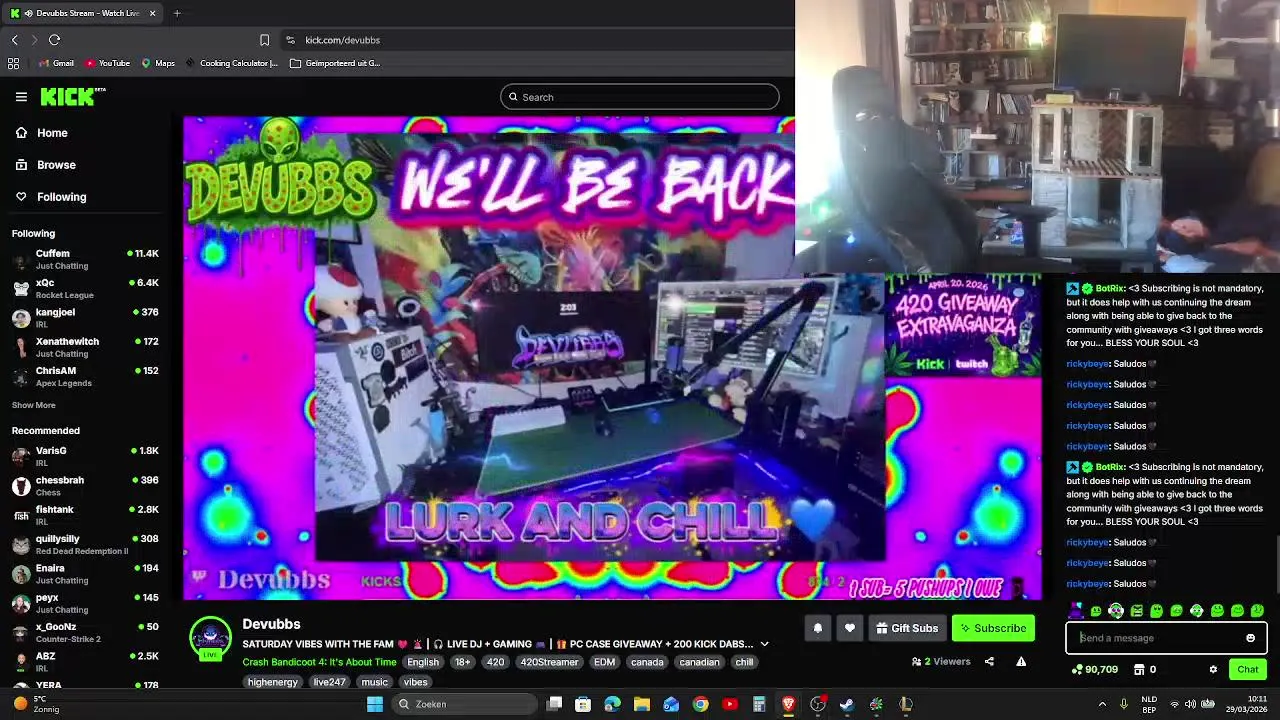
Task: Open the Cooking Calculator bookmark
Action: pos(231,63)
